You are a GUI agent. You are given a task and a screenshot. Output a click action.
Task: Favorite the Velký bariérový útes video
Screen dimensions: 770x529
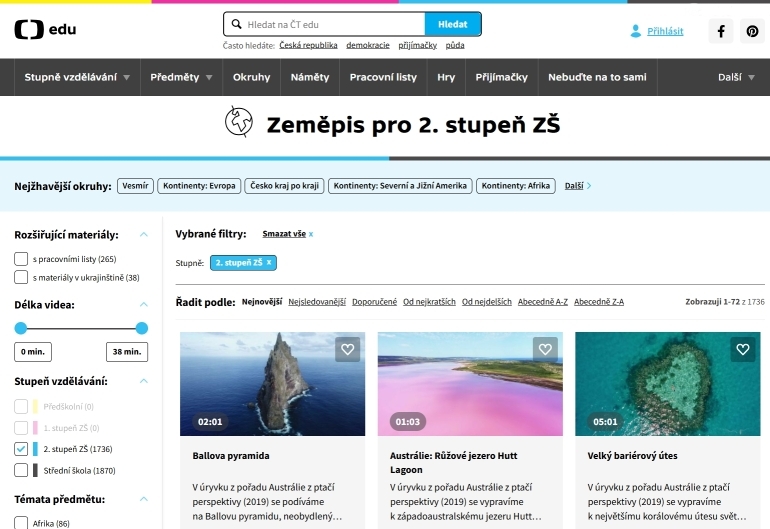(x=742, y=349)
